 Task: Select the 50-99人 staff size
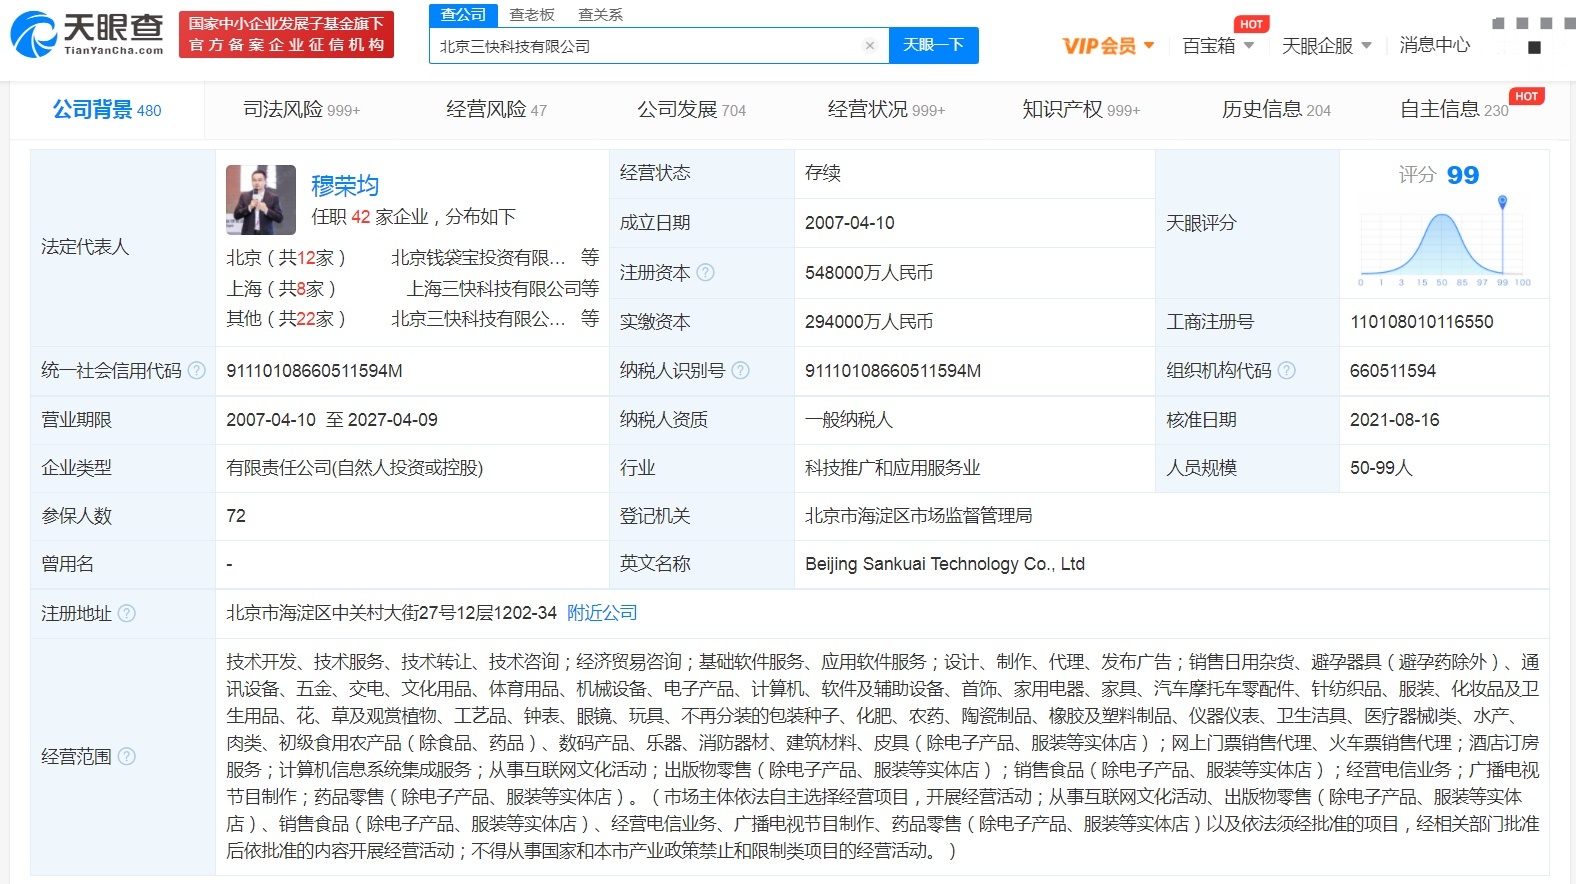(1381, 468)
